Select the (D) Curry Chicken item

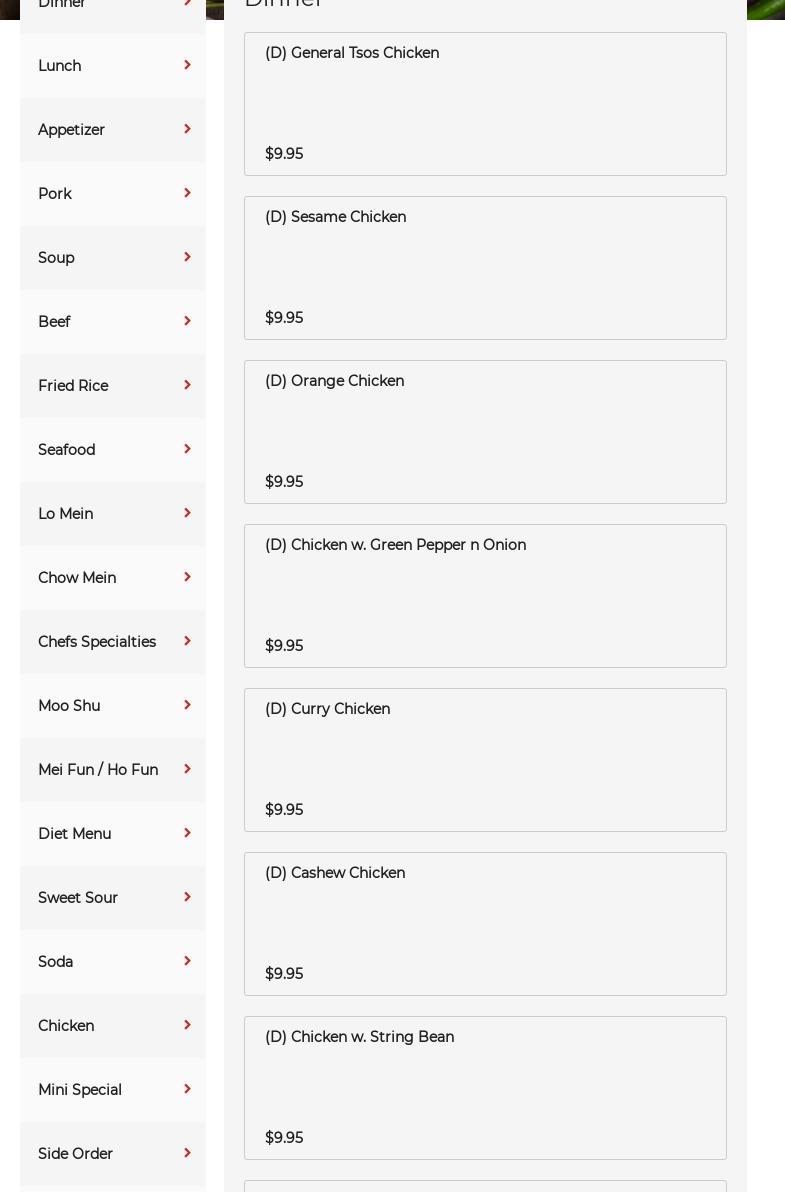485,760
